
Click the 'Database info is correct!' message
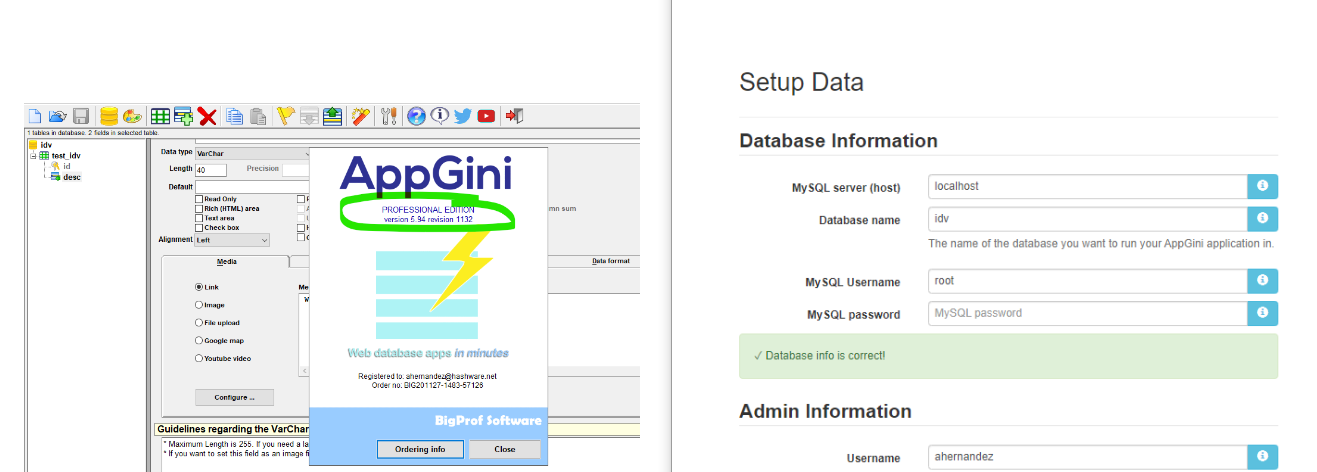coord(1008,355)
